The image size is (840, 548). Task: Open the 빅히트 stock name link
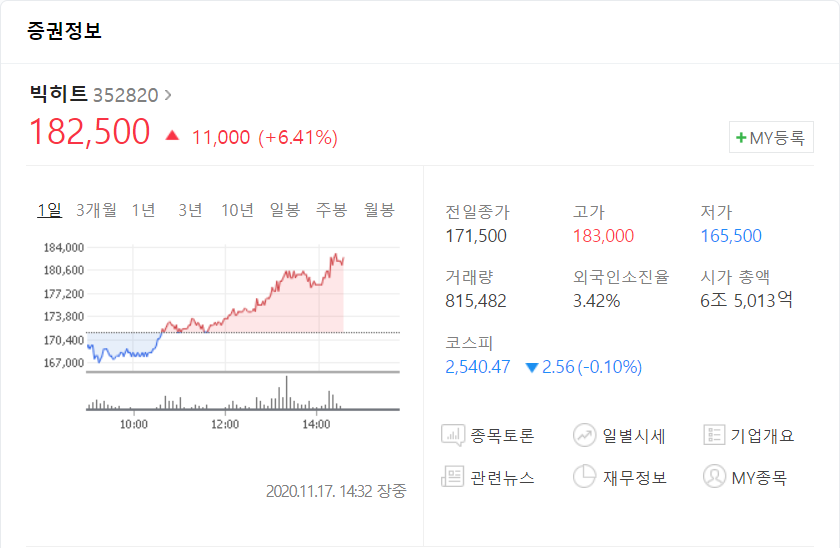(x=58, y=95)
